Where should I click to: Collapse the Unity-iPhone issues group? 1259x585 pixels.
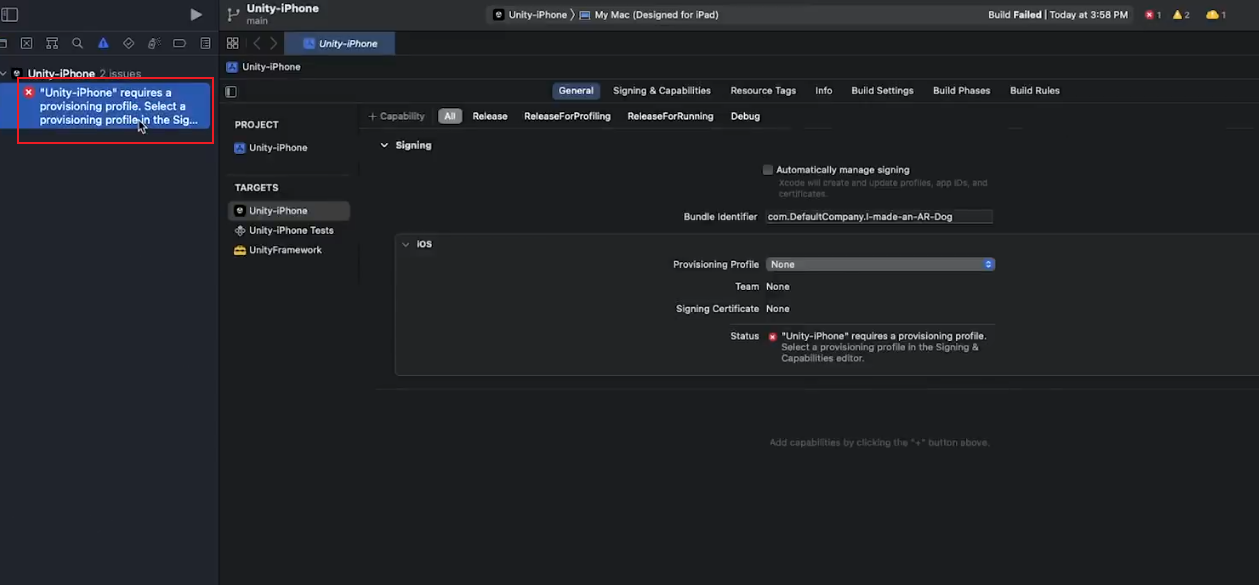(4, 74)
